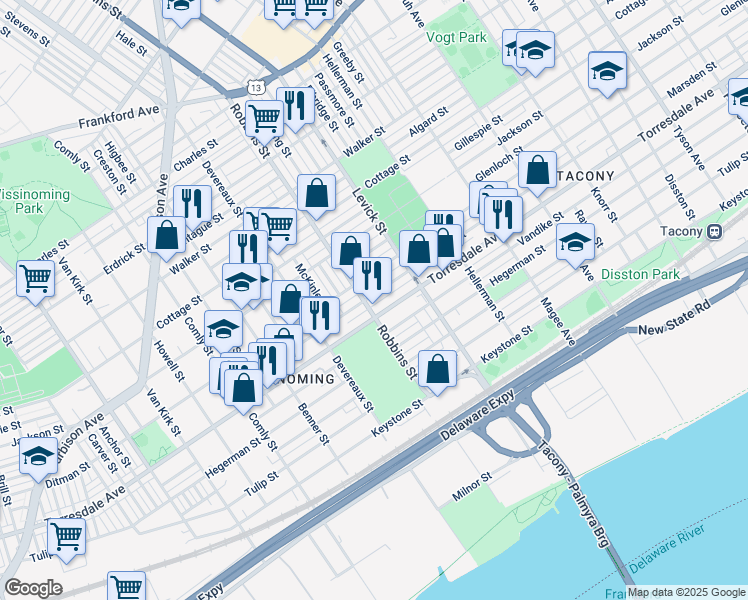Screen dimensions: 748x600
Task: Open the school marker by Ditman St
Action: tap(38, 456)
